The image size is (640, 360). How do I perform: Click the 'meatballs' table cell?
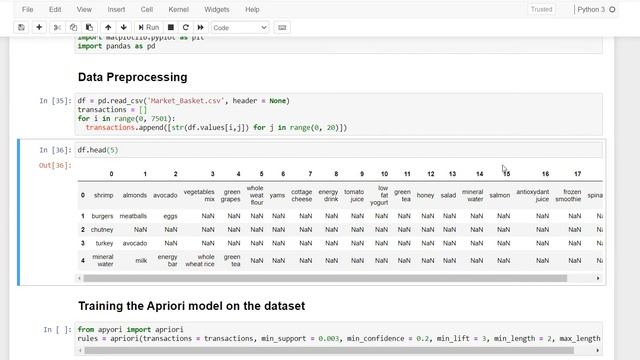133,216
